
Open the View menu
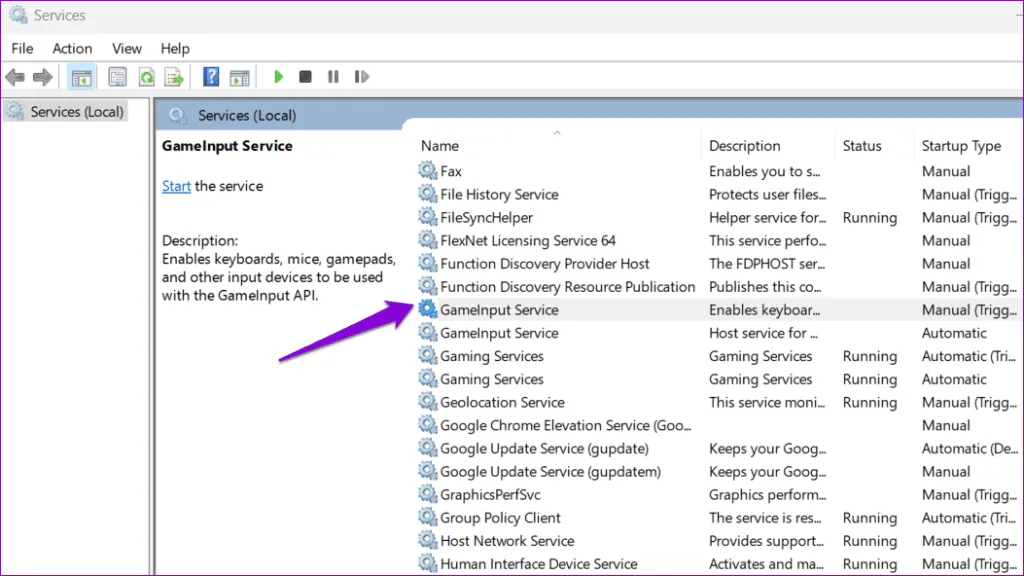[127, 48]
